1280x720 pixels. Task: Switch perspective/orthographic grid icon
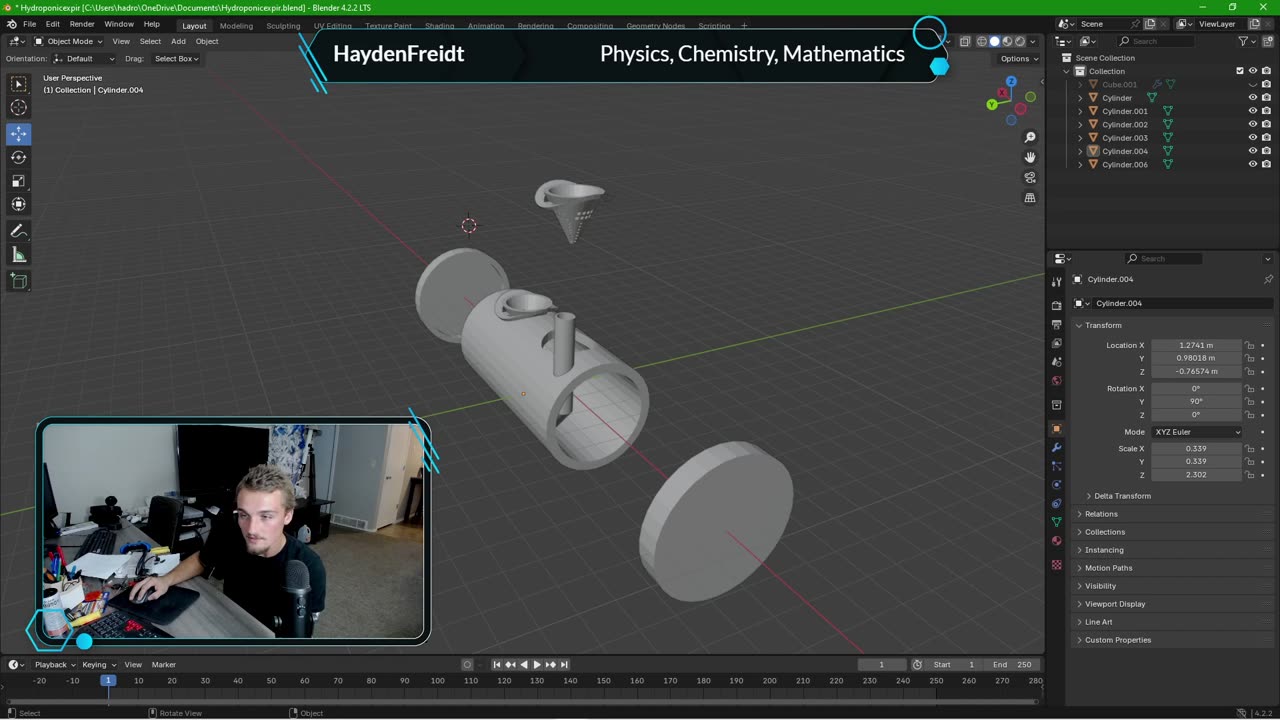[x=1030, y=198]
